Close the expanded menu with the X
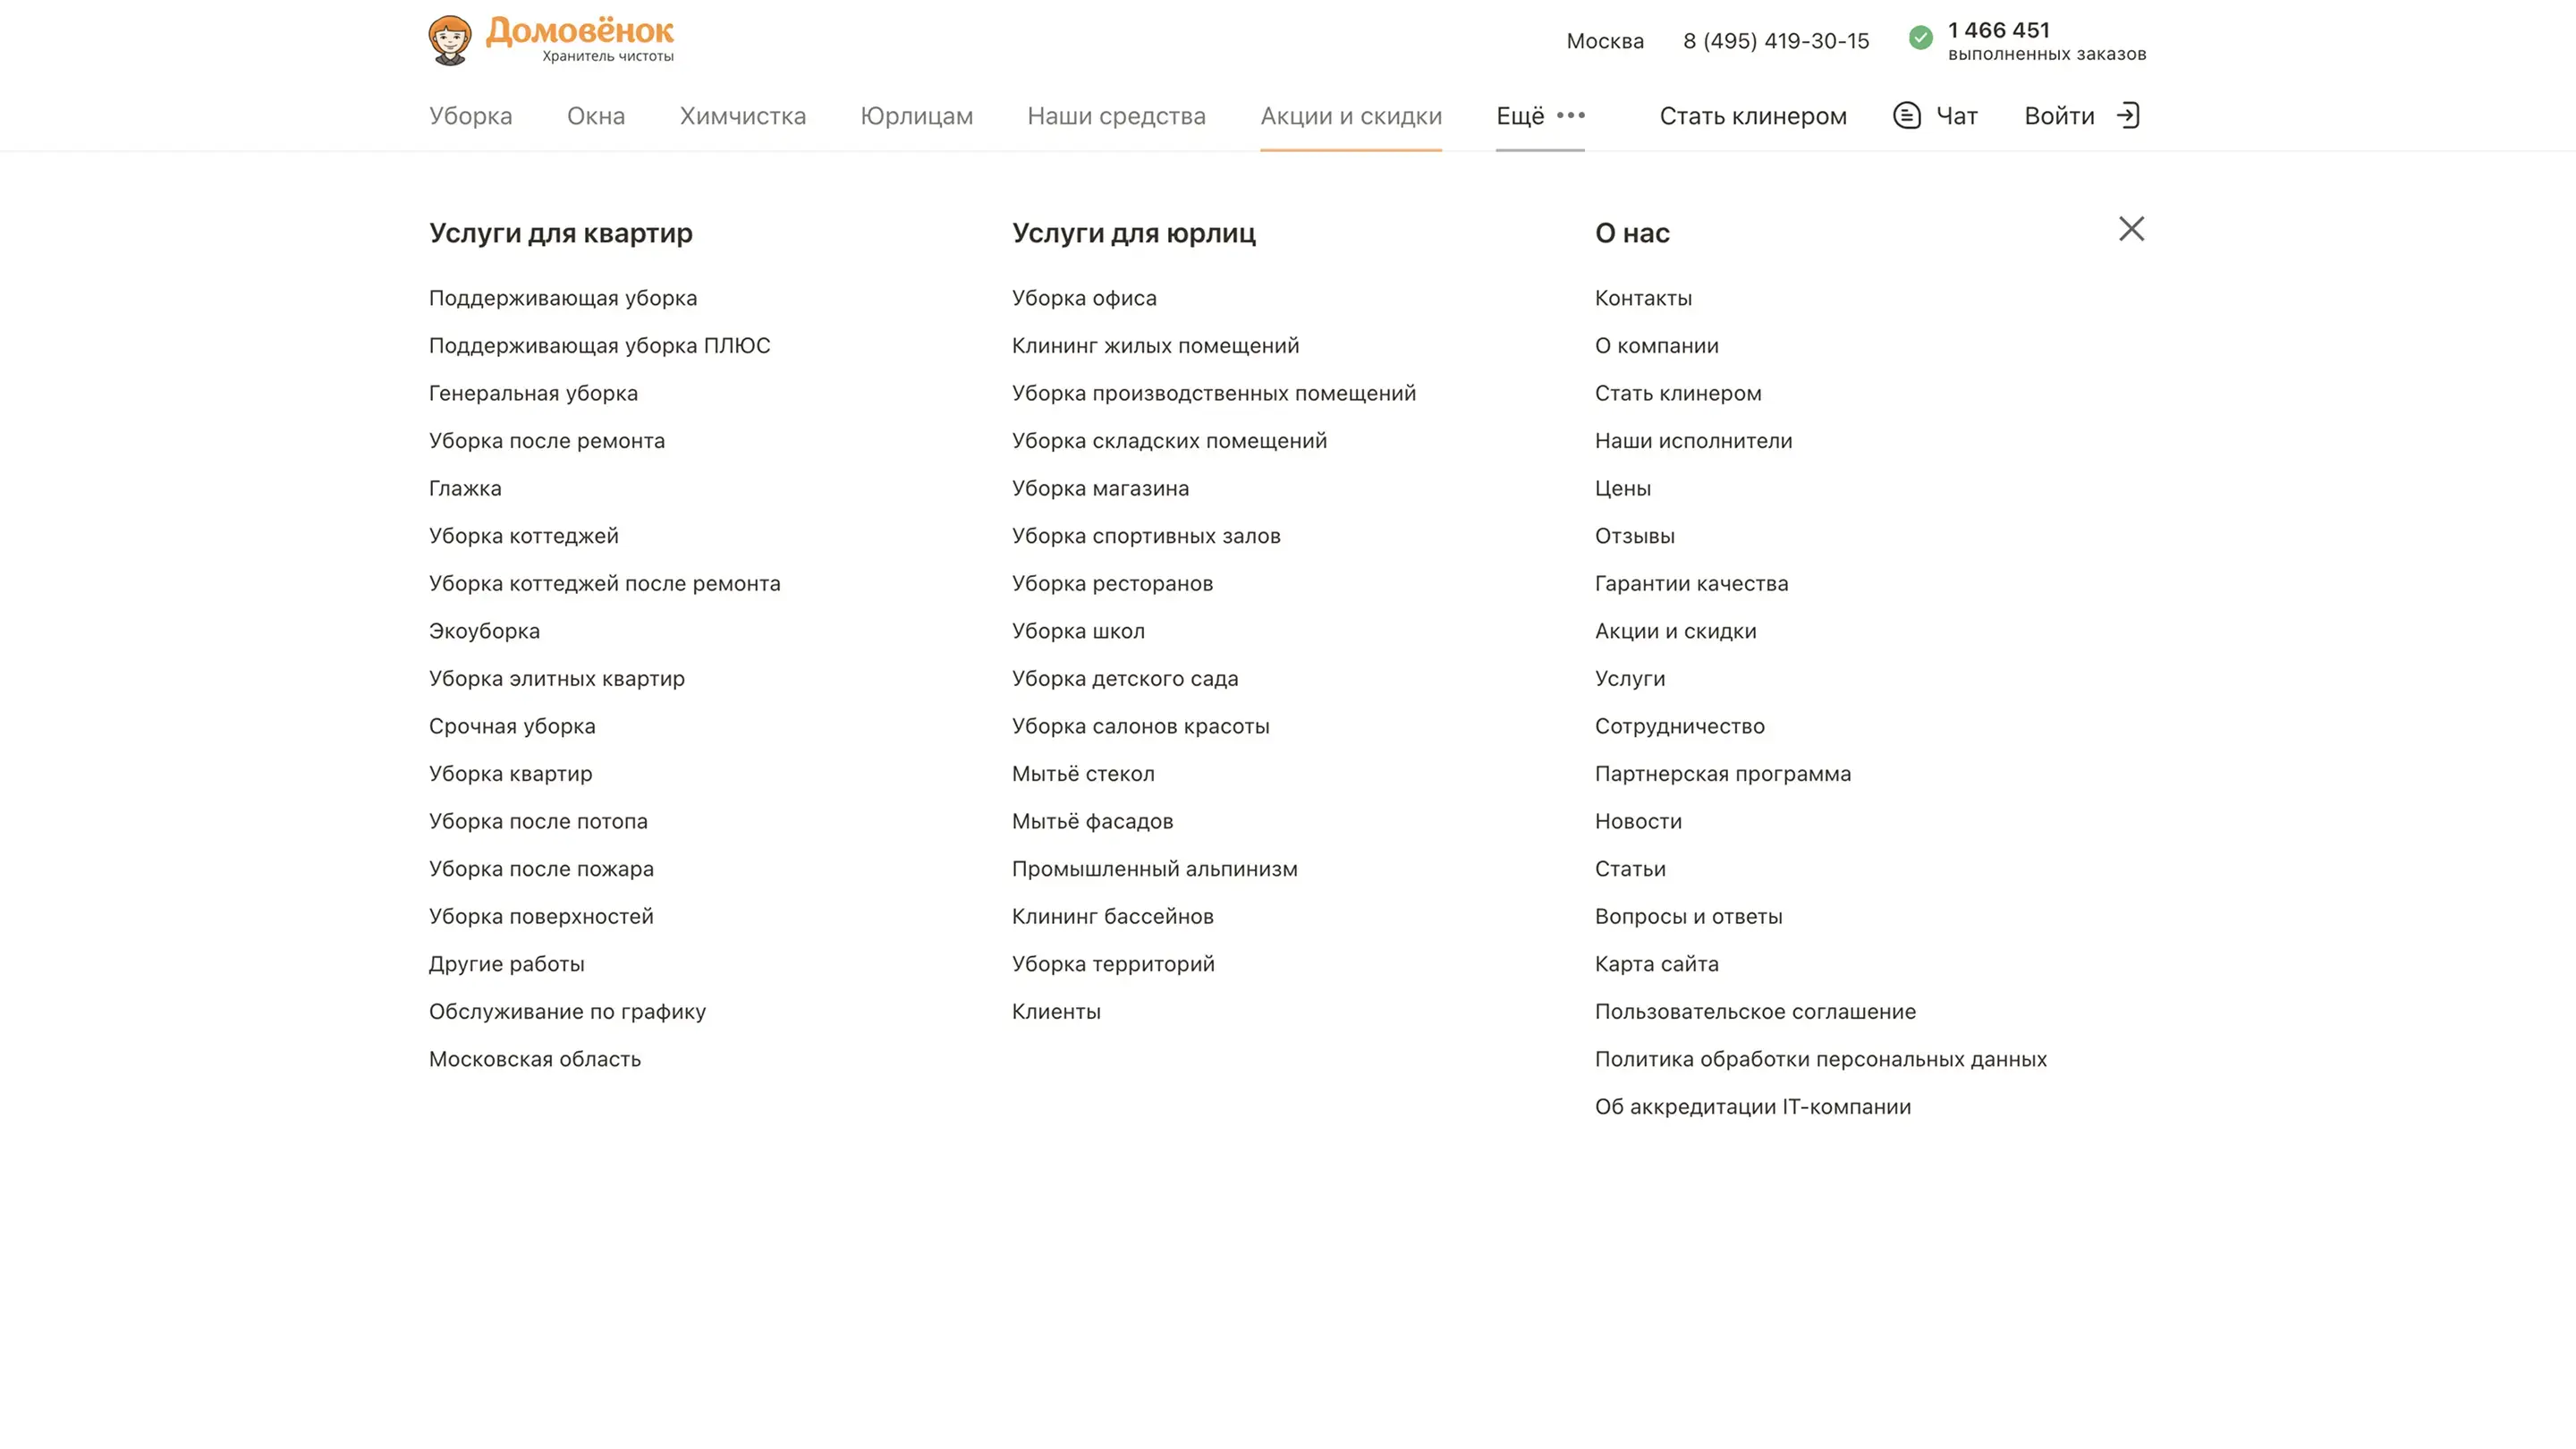This screenshot has width=2576, height=1449. pyautogui.click(x=2131, y=229)
